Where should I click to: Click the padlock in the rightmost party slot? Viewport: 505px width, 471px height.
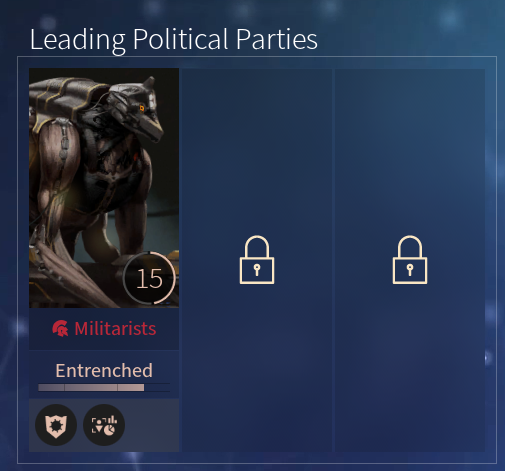(x=410, y=260)
